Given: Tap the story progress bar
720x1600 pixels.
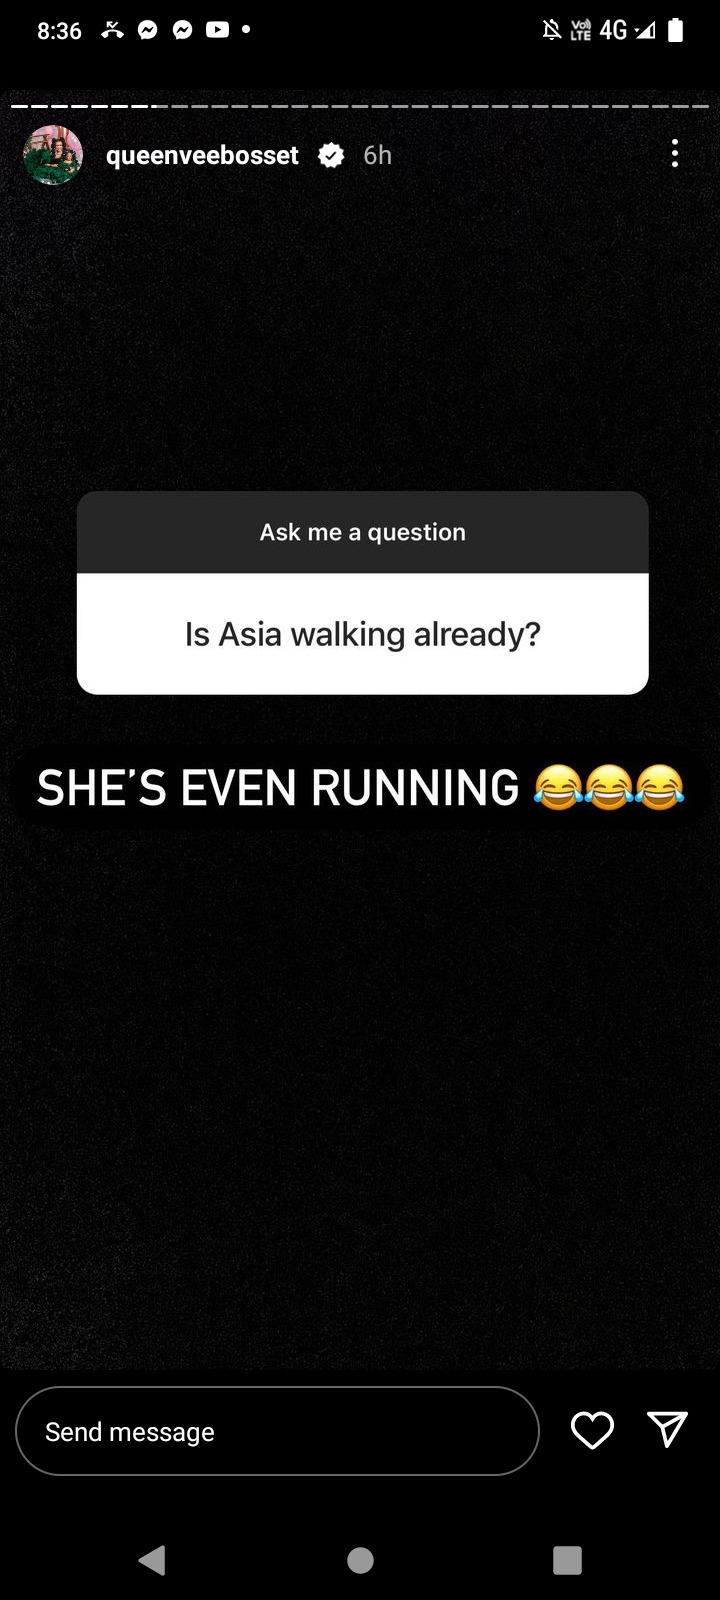Looking at the screenshot, I should tap(360, 106).
